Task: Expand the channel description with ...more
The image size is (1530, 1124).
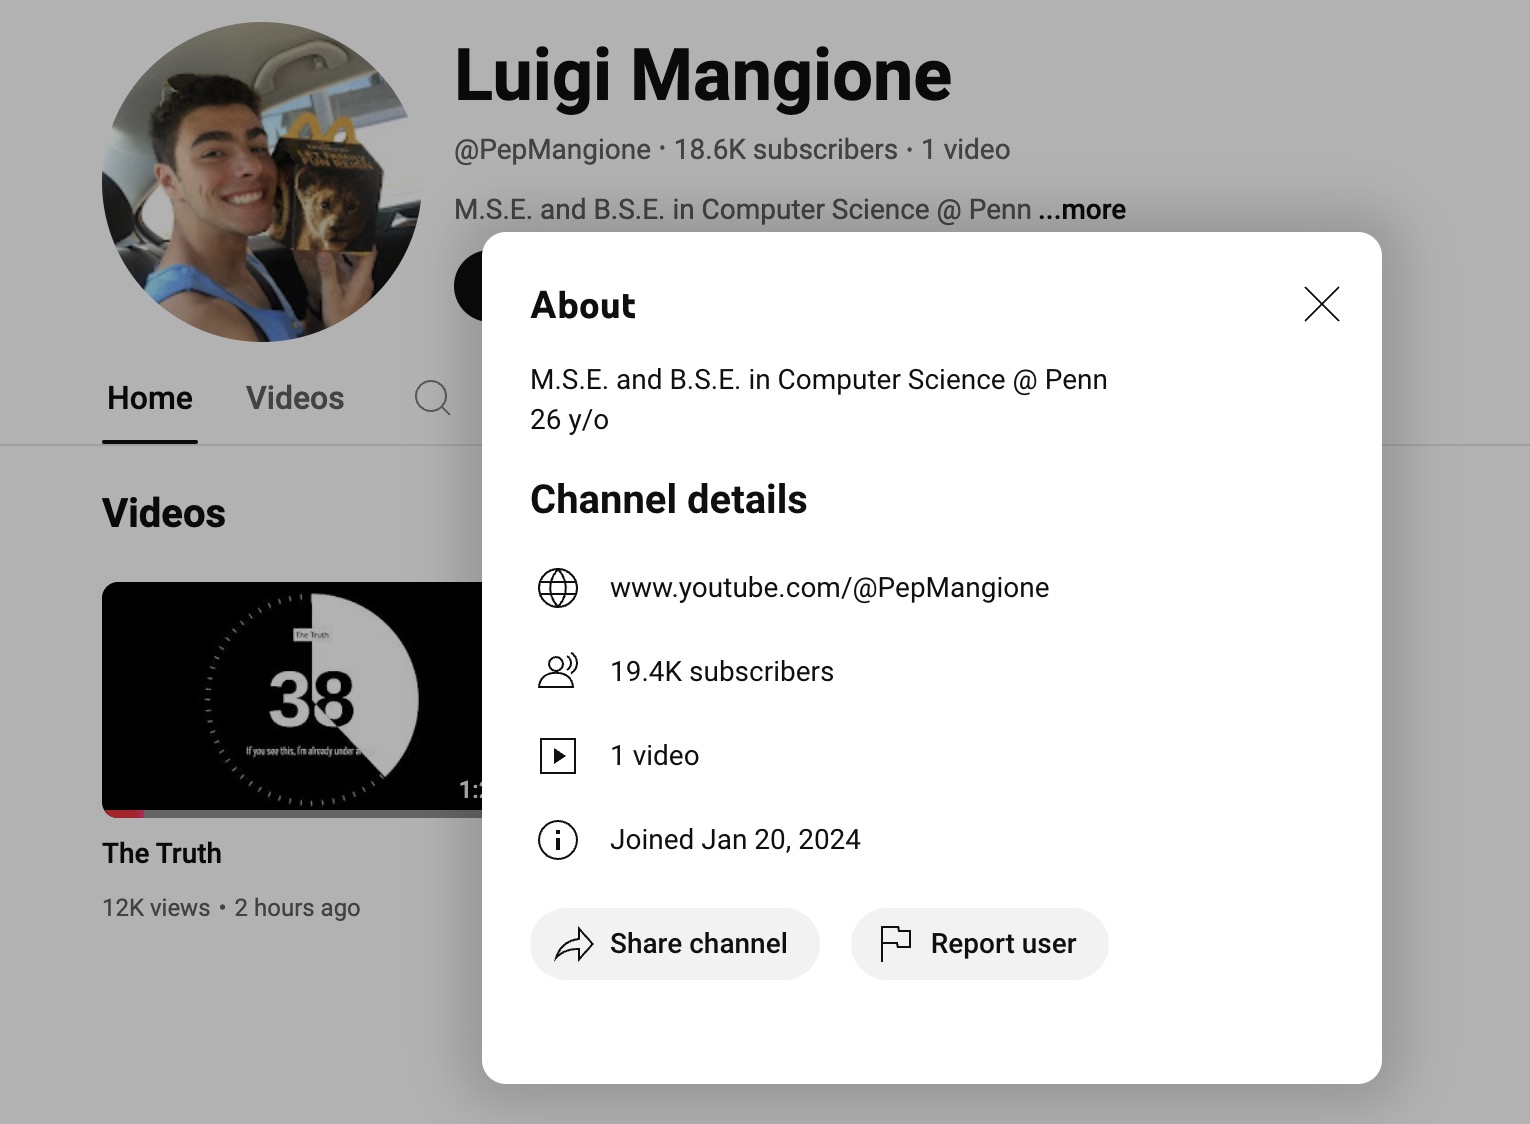Action: [1081, 210]
